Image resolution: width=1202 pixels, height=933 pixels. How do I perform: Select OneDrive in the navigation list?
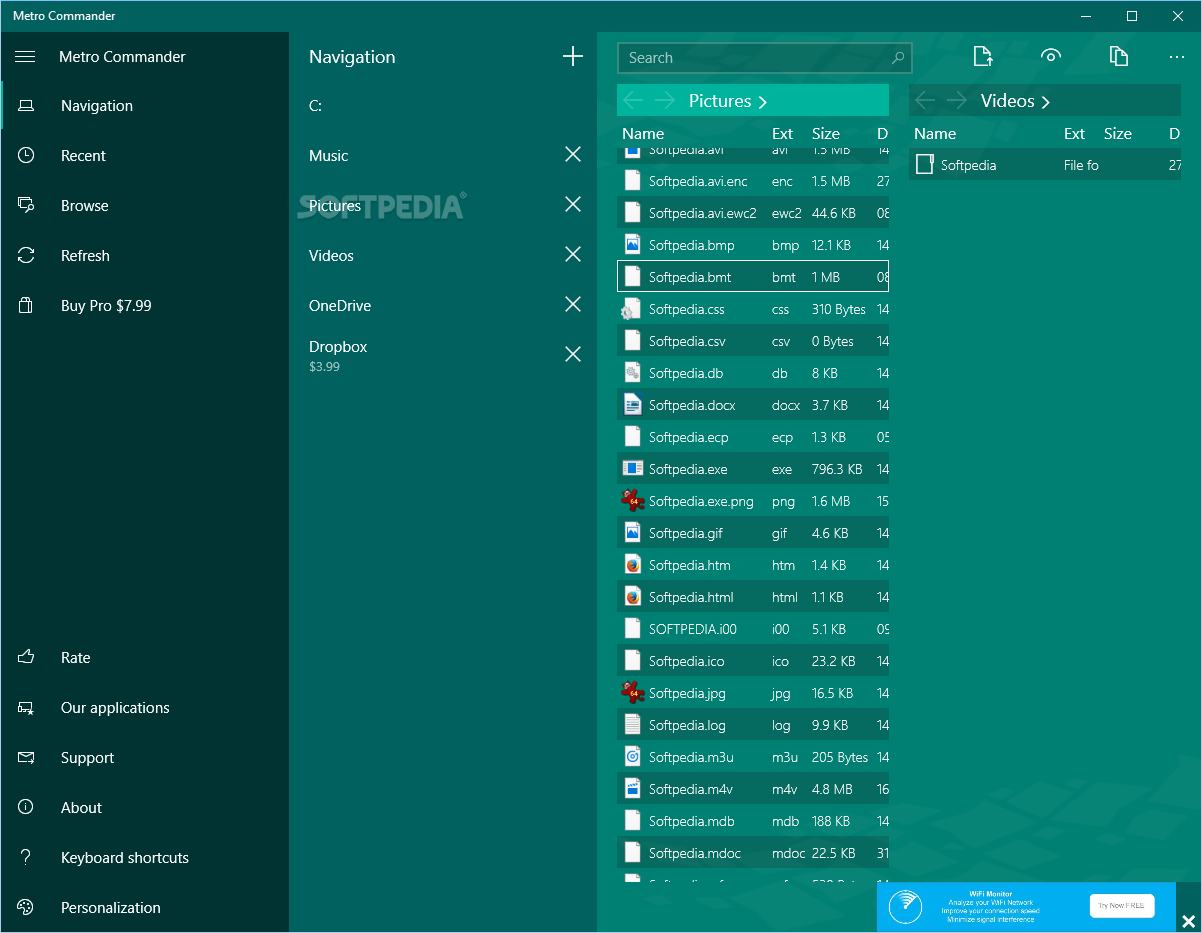click(x=340, y=306)
